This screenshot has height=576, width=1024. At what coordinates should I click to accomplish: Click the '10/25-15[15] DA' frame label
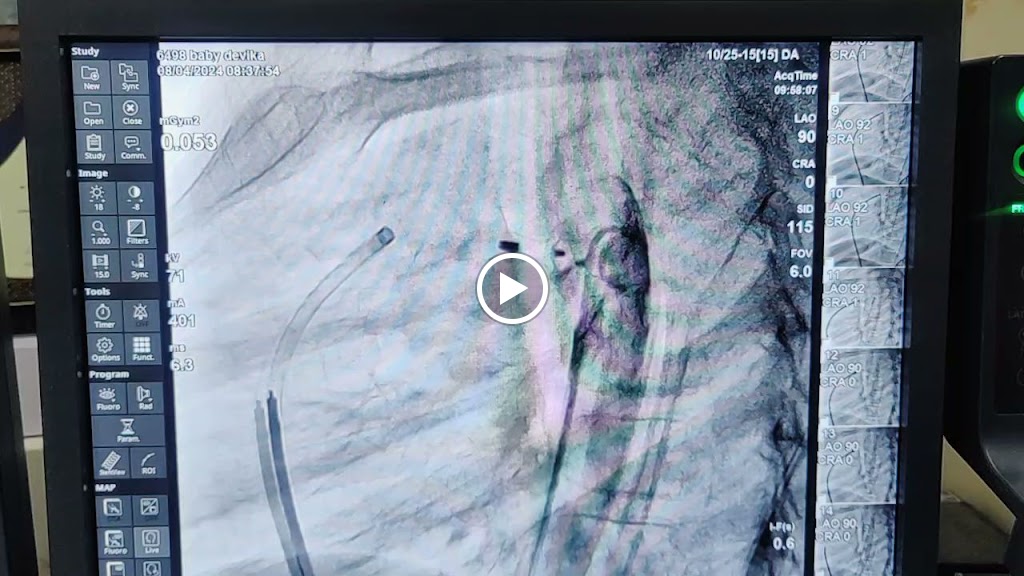tap(752, 55)
